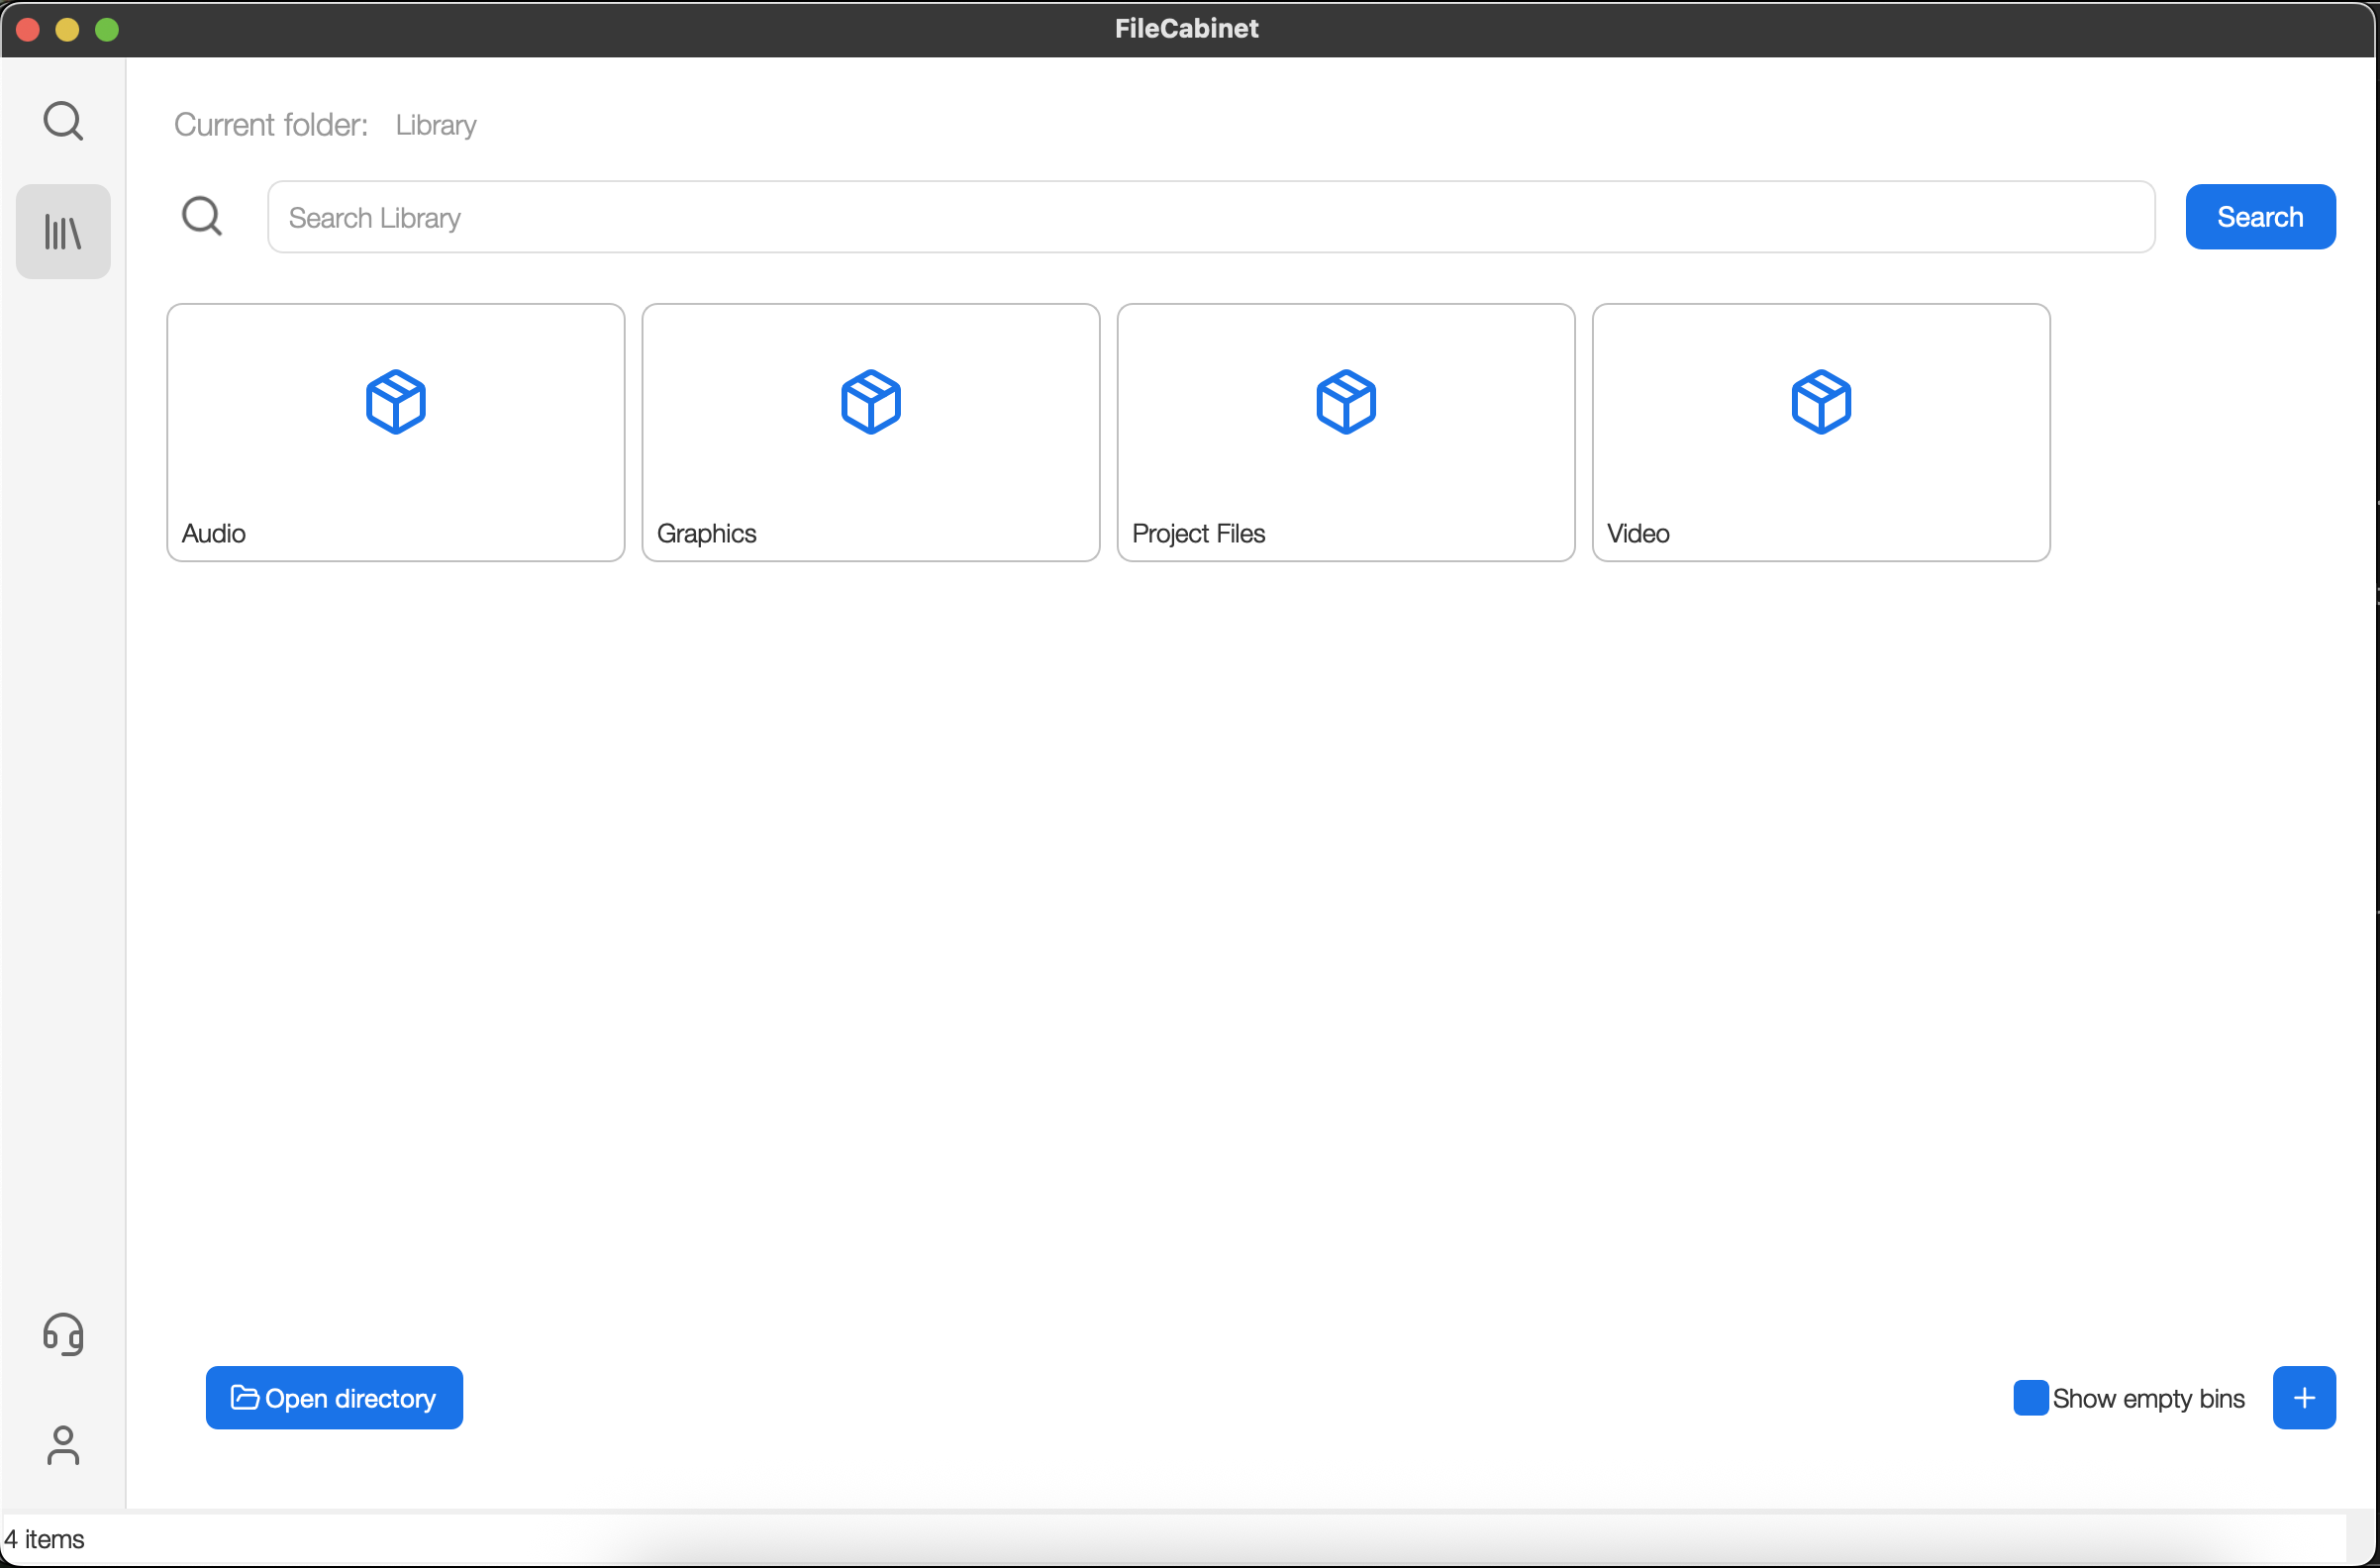Open the Audio bin label
The image size is (2380, 1568).
coord(214,533)
